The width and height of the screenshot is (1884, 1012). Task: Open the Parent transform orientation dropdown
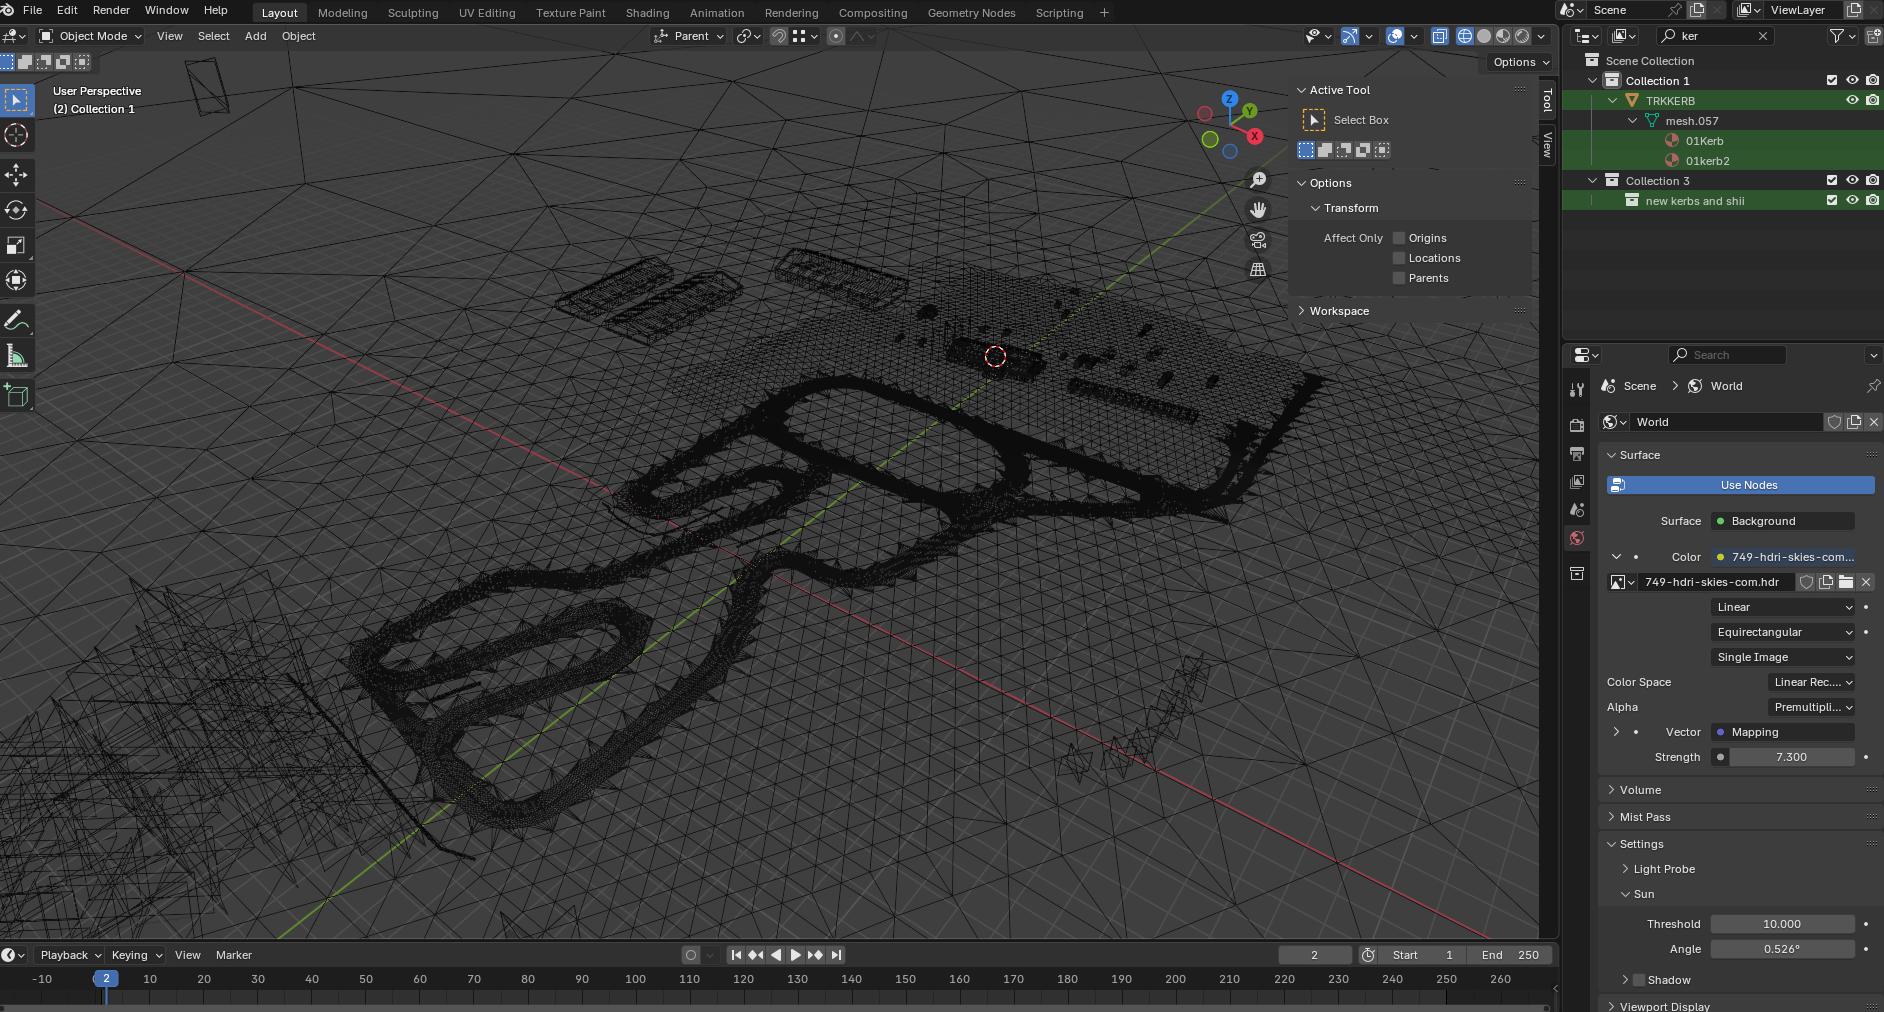point(689,36)
